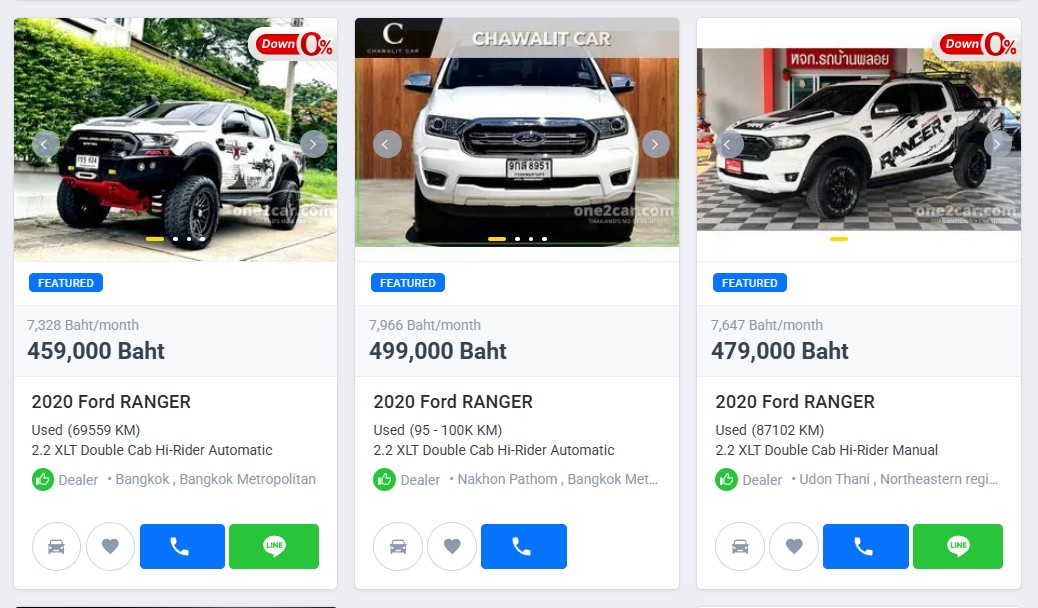Show the previous photo of the Chawalit Car Ranger
Image resolution: width=1038 pixels, height=608 pixels.
click(x=387, y=144)
